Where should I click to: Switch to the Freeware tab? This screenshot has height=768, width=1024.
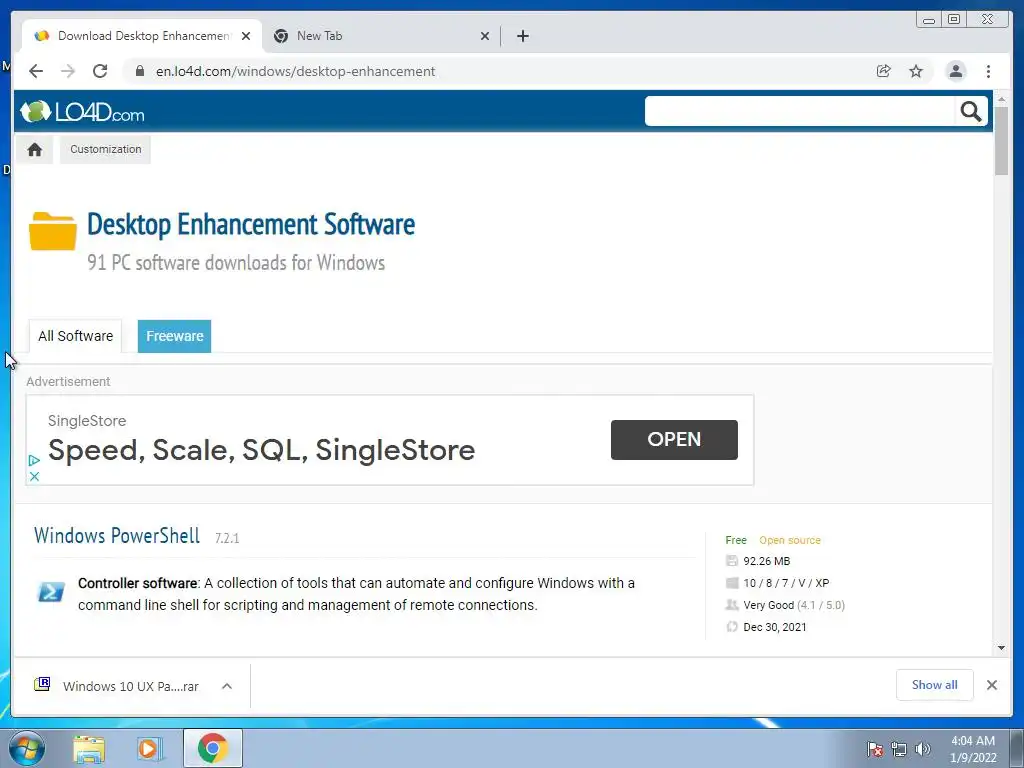pyautogui.click(x=174, y=336)
